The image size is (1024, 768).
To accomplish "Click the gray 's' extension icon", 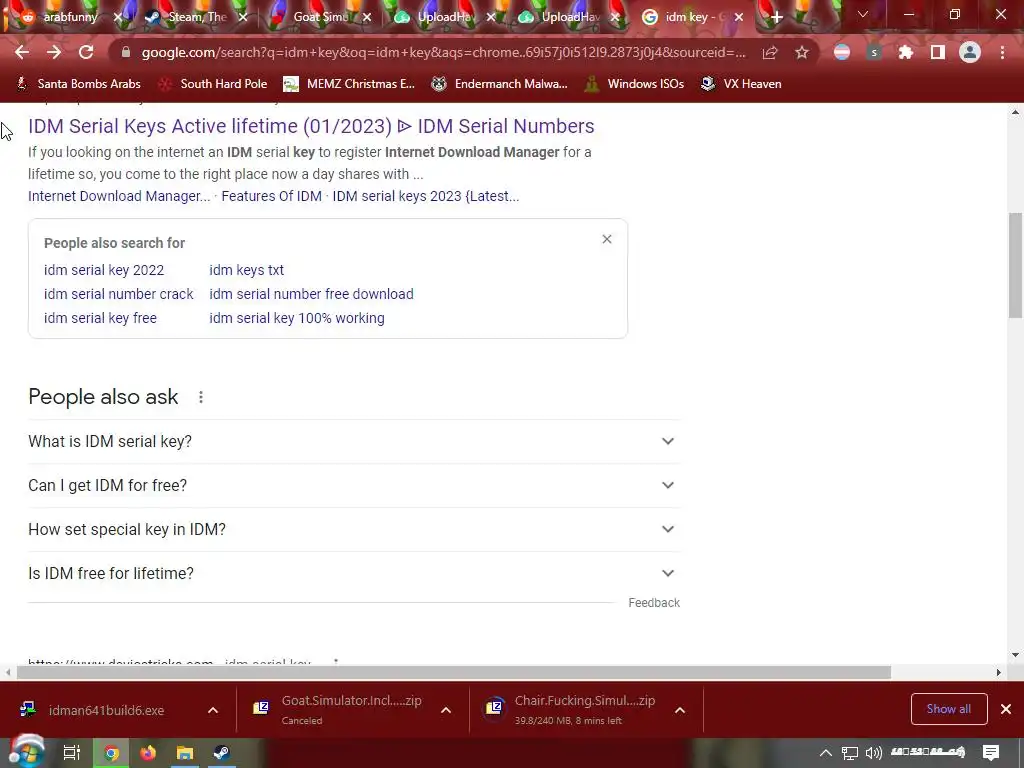I will click(x=874, y=52).
